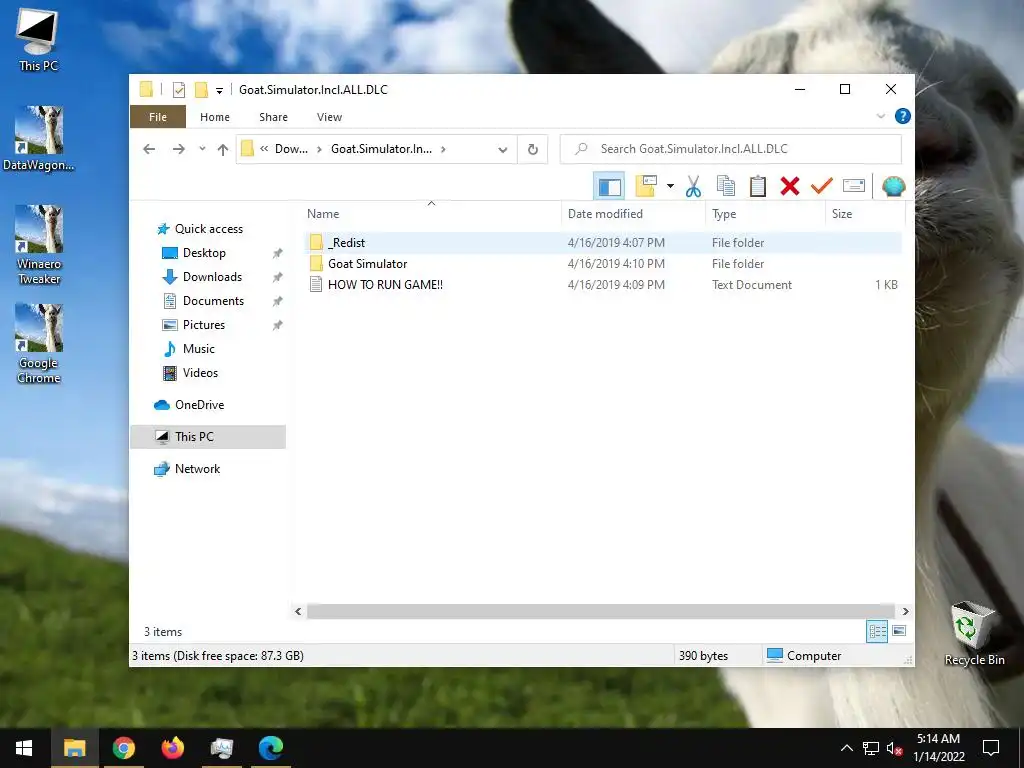Open Customize Quick Access Toolbar dropdown
Screen dimensions: 1024x768
click(x=219, y=90)
